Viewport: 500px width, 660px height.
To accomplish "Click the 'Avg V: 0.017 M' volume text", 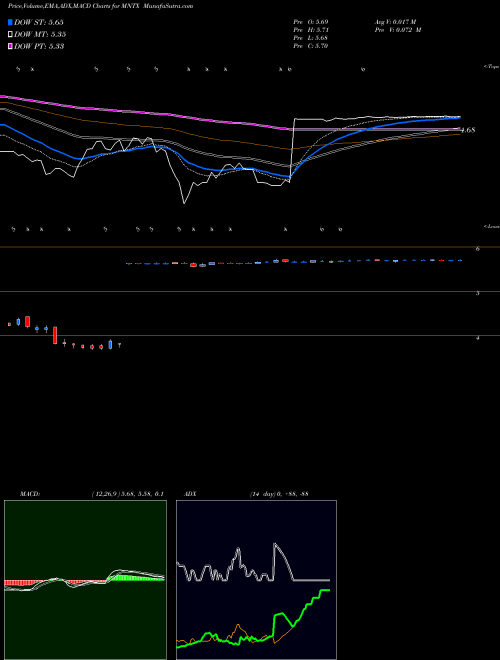I will (x=395, y=21).
